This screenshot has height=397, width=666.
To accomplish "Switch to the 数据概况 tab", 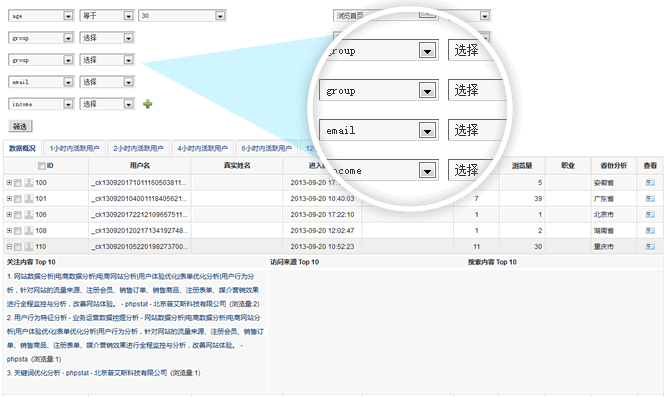I will click(23, 148).
